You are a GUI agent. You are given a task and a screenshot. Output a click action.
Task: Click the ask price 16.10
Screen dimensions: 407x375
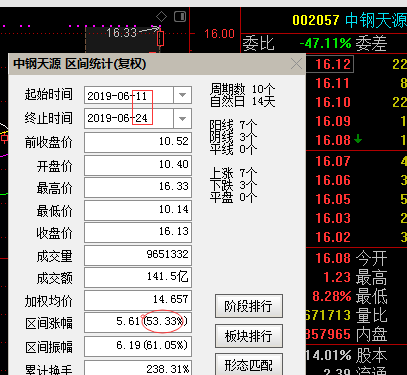point(332,102)
